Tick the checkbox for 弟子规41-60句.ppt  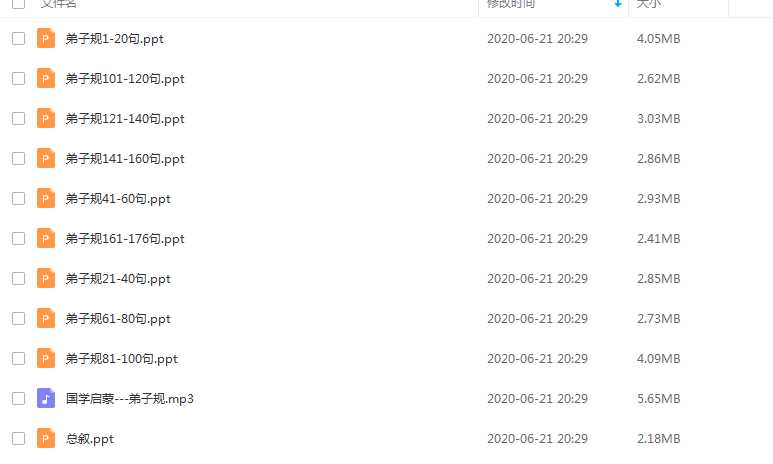[x=18, y=198]
